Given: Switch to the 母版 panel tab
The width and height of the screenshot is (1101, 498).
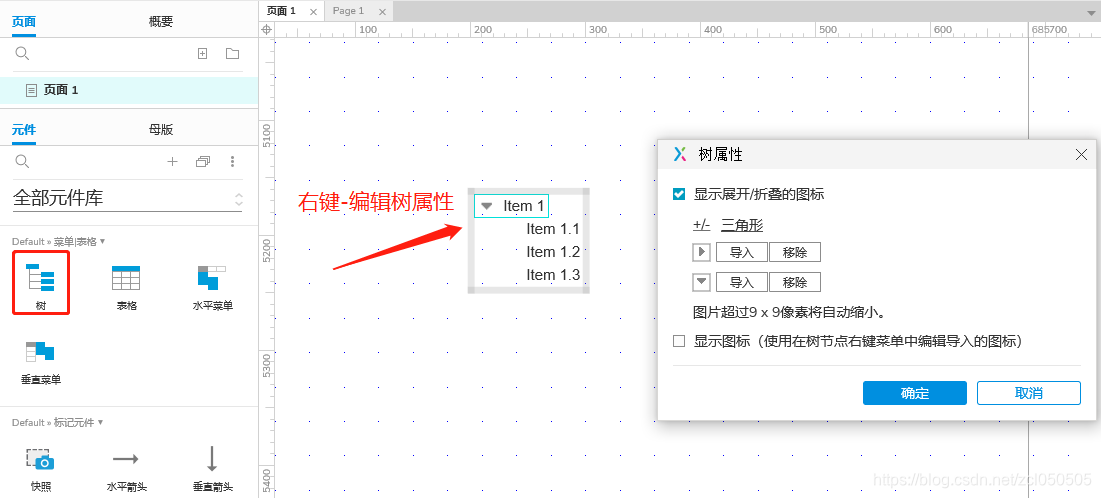Looking at the screenshot, I should [x=161, y=130].
